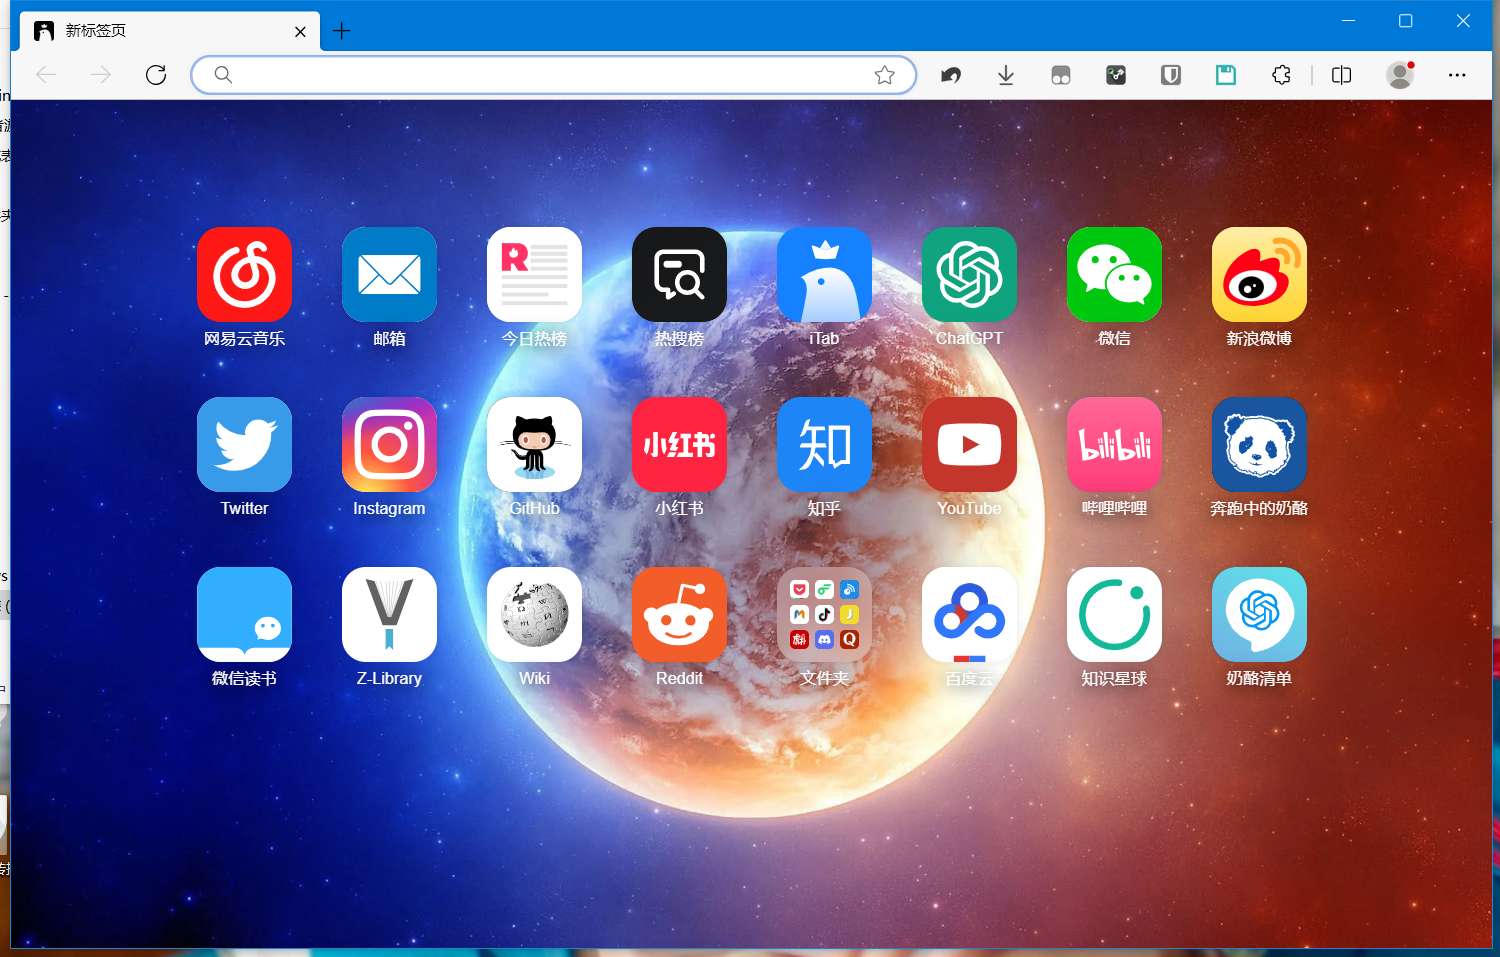Open the 奔跑中的奶酪 panda icon
Screen dimensions: 1500x957
point(1259,444)
